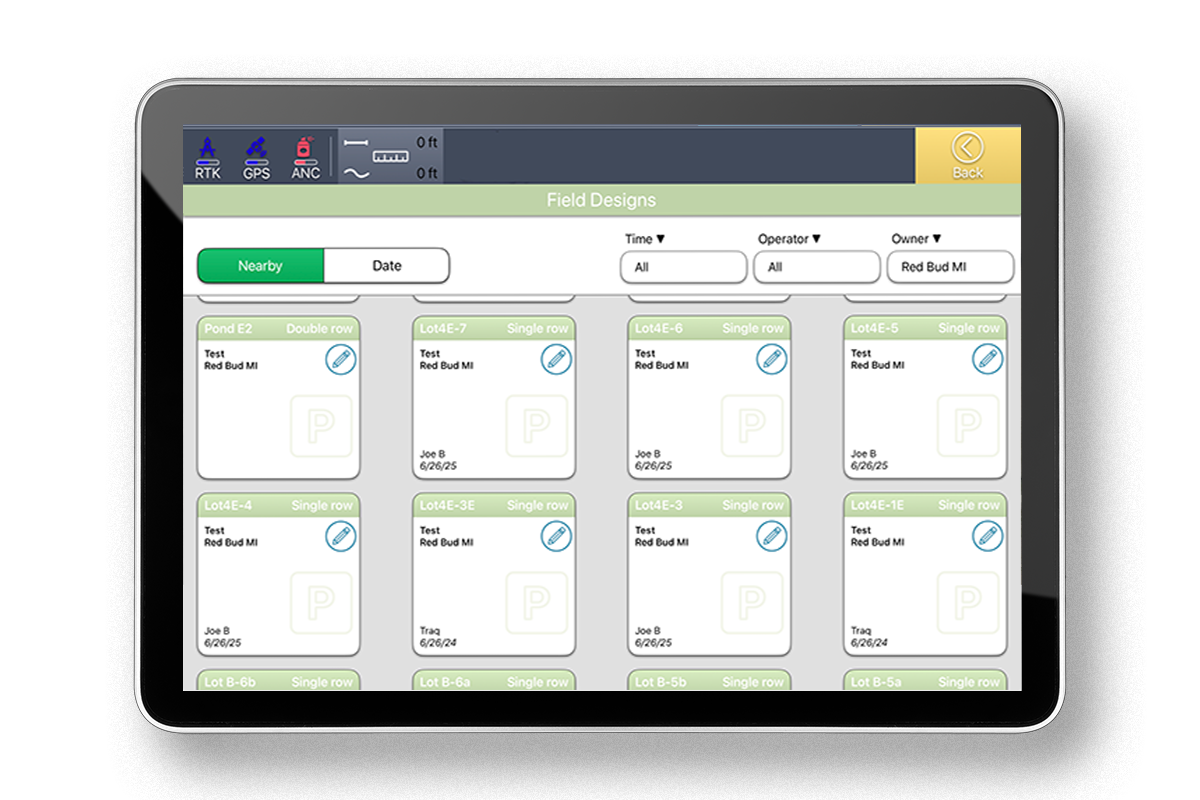Open the Lot4E-7 card header
This screenshot has width=1200, height=800.
pos(494,329)
